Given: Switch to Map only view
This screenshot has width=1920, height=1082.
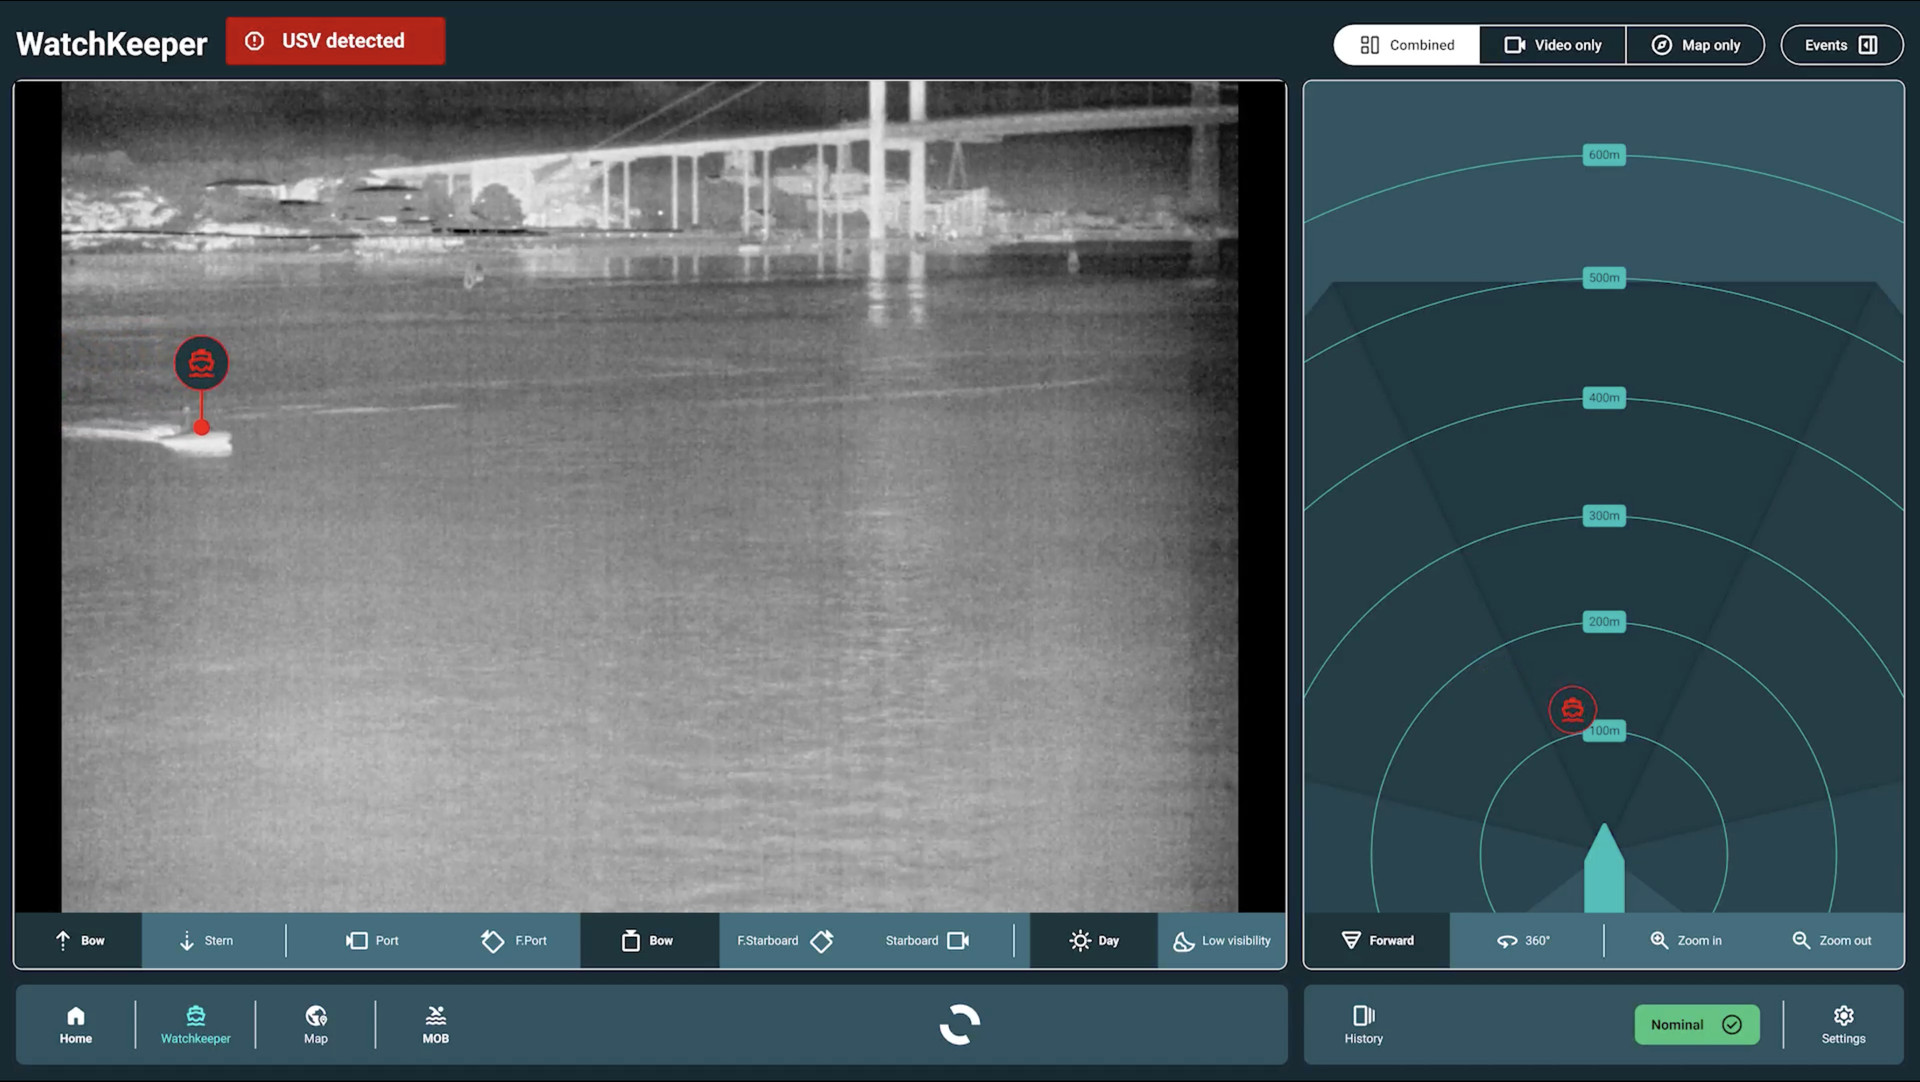Looking at the screenshot, I should pos(1695,45).
